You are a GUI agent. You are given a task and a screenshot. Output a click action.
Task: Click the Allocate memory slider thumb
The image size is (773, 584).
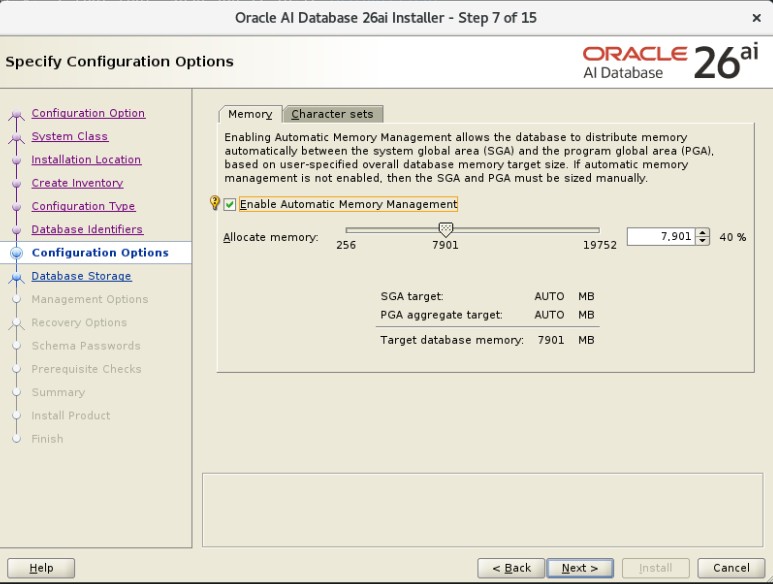446,229
